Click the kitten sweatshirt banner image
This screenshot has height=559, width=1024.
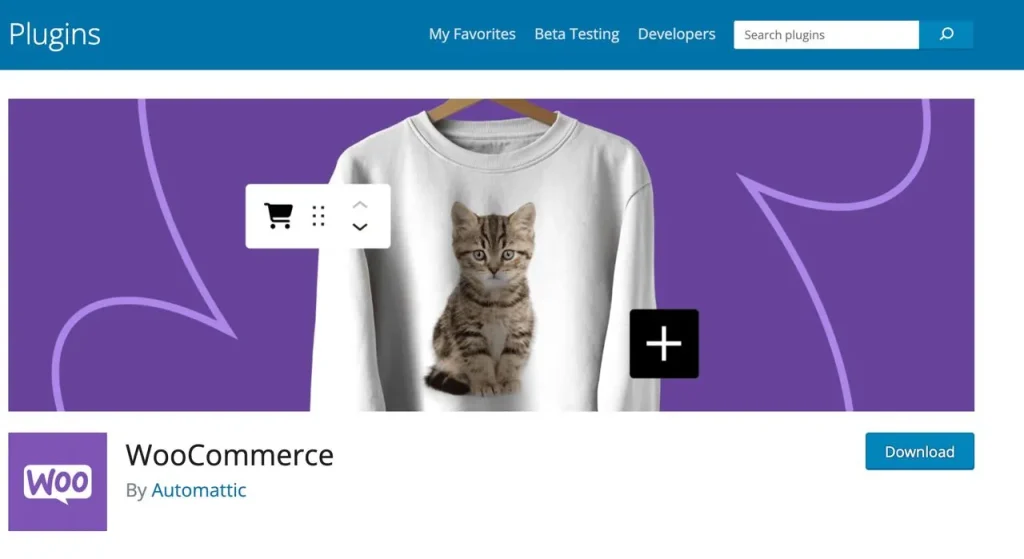491,255
